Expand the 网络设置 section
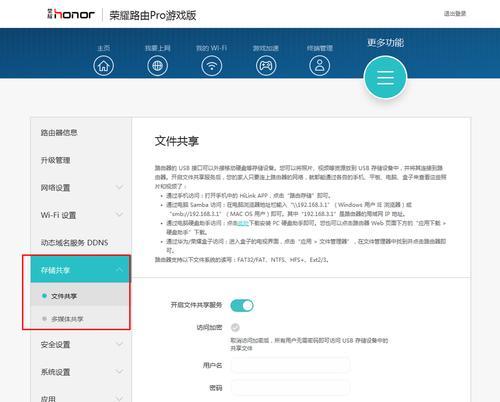Image resolution: width=500 pixels, height=402 pixels. pos(81,188)
